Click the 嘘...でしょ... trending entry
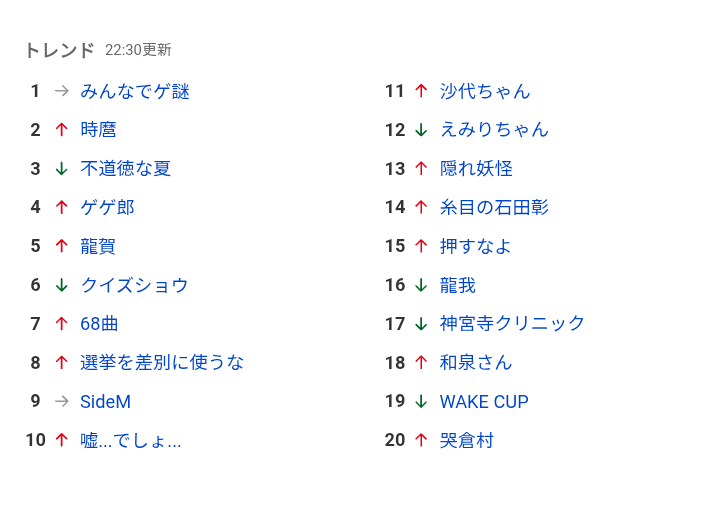Viewport: 720px width, 520px height. point(131,441)
